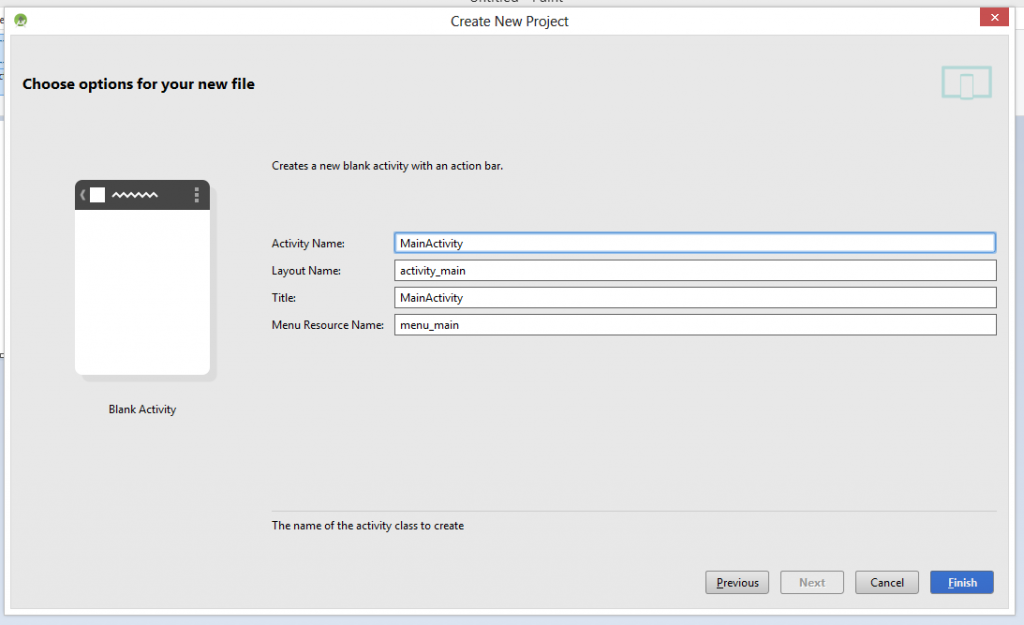The height and width of the screenshot is (625, 1024).
Task: Select the Title text field
Action: 694,298
